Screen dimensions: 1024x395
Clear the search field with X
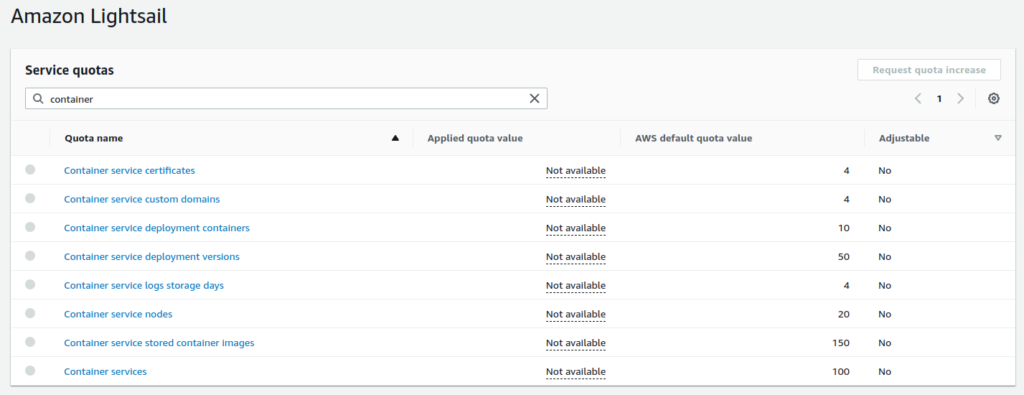click(534, 99)
